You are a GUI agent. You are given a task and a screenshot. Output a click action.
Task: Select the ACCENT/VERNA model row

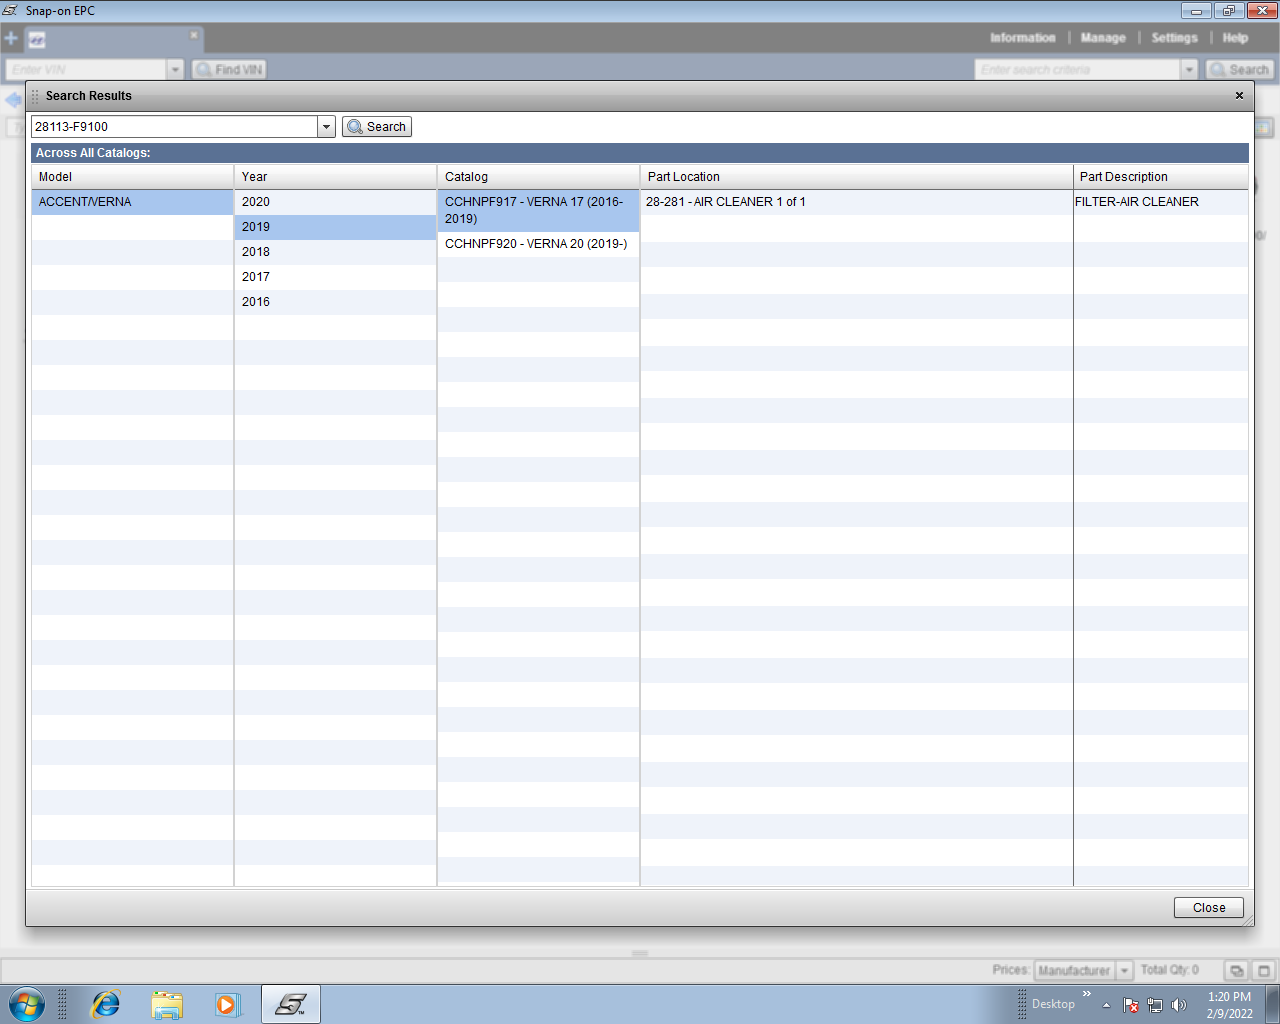(132, 202)
